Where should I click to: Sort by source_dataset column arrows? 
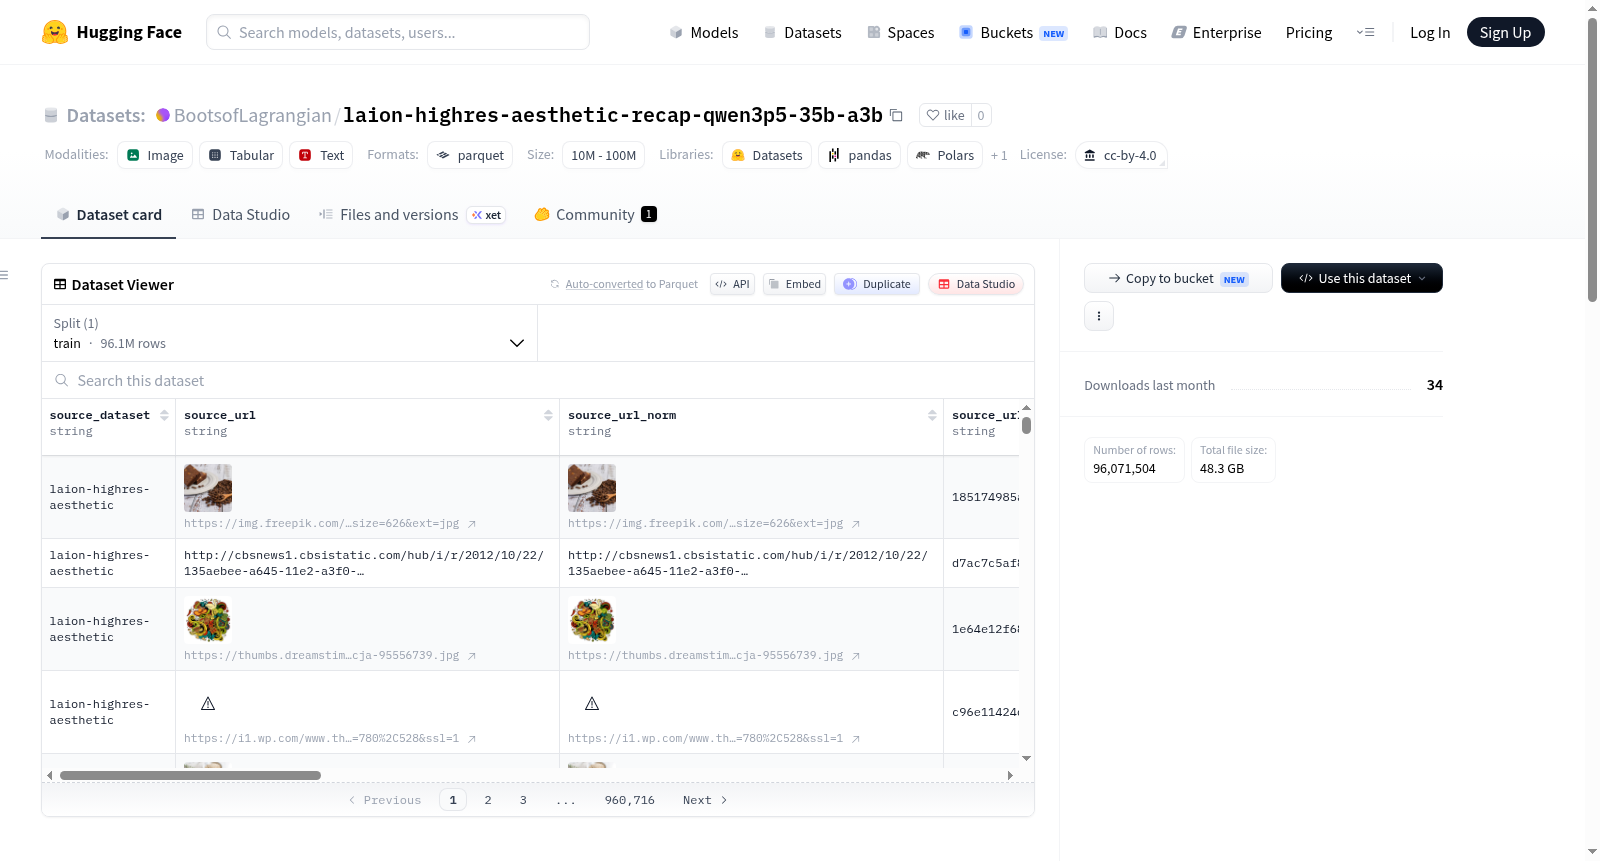point(164,415)
